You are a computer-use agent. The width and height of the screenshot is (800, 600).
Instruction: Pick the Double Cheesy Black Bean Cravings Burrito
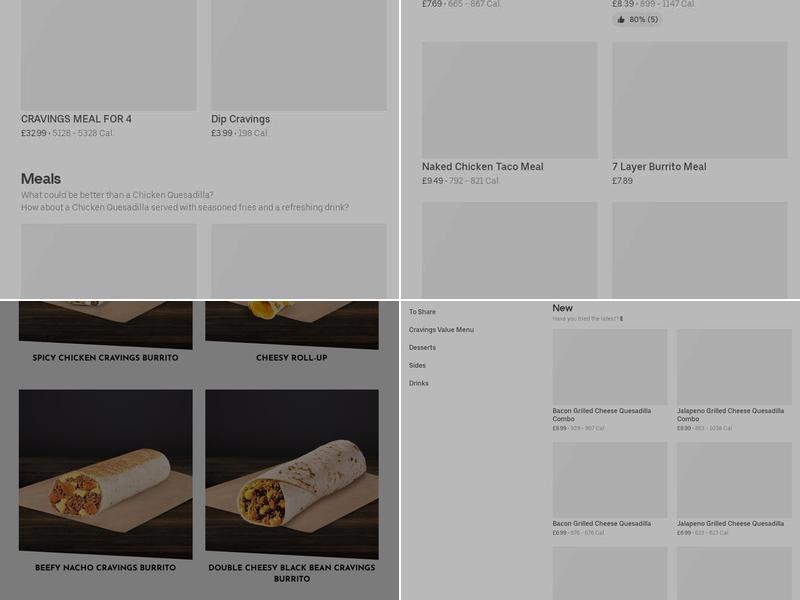[x=292, y=474]
